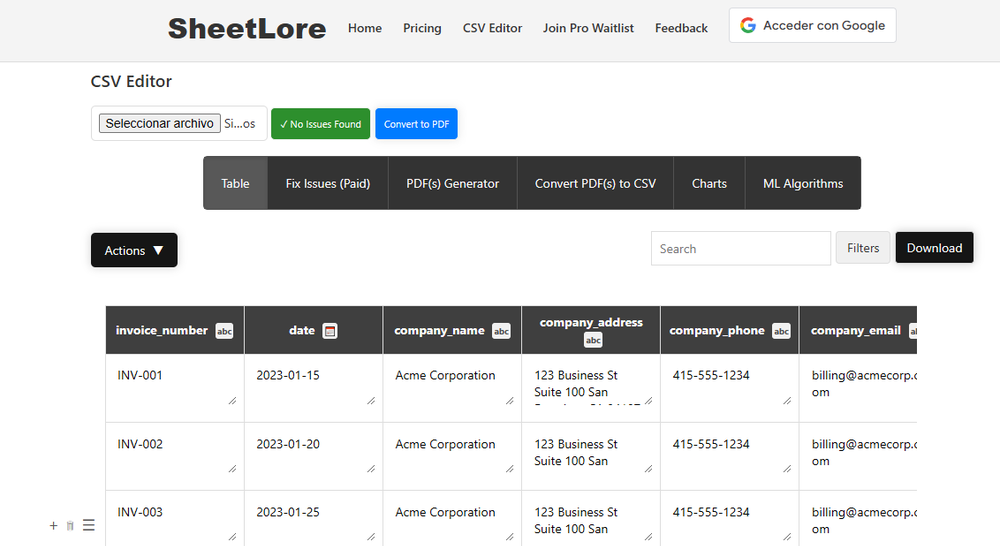
Task: Open the CSV Editor nav link
Action: point(492,28)
